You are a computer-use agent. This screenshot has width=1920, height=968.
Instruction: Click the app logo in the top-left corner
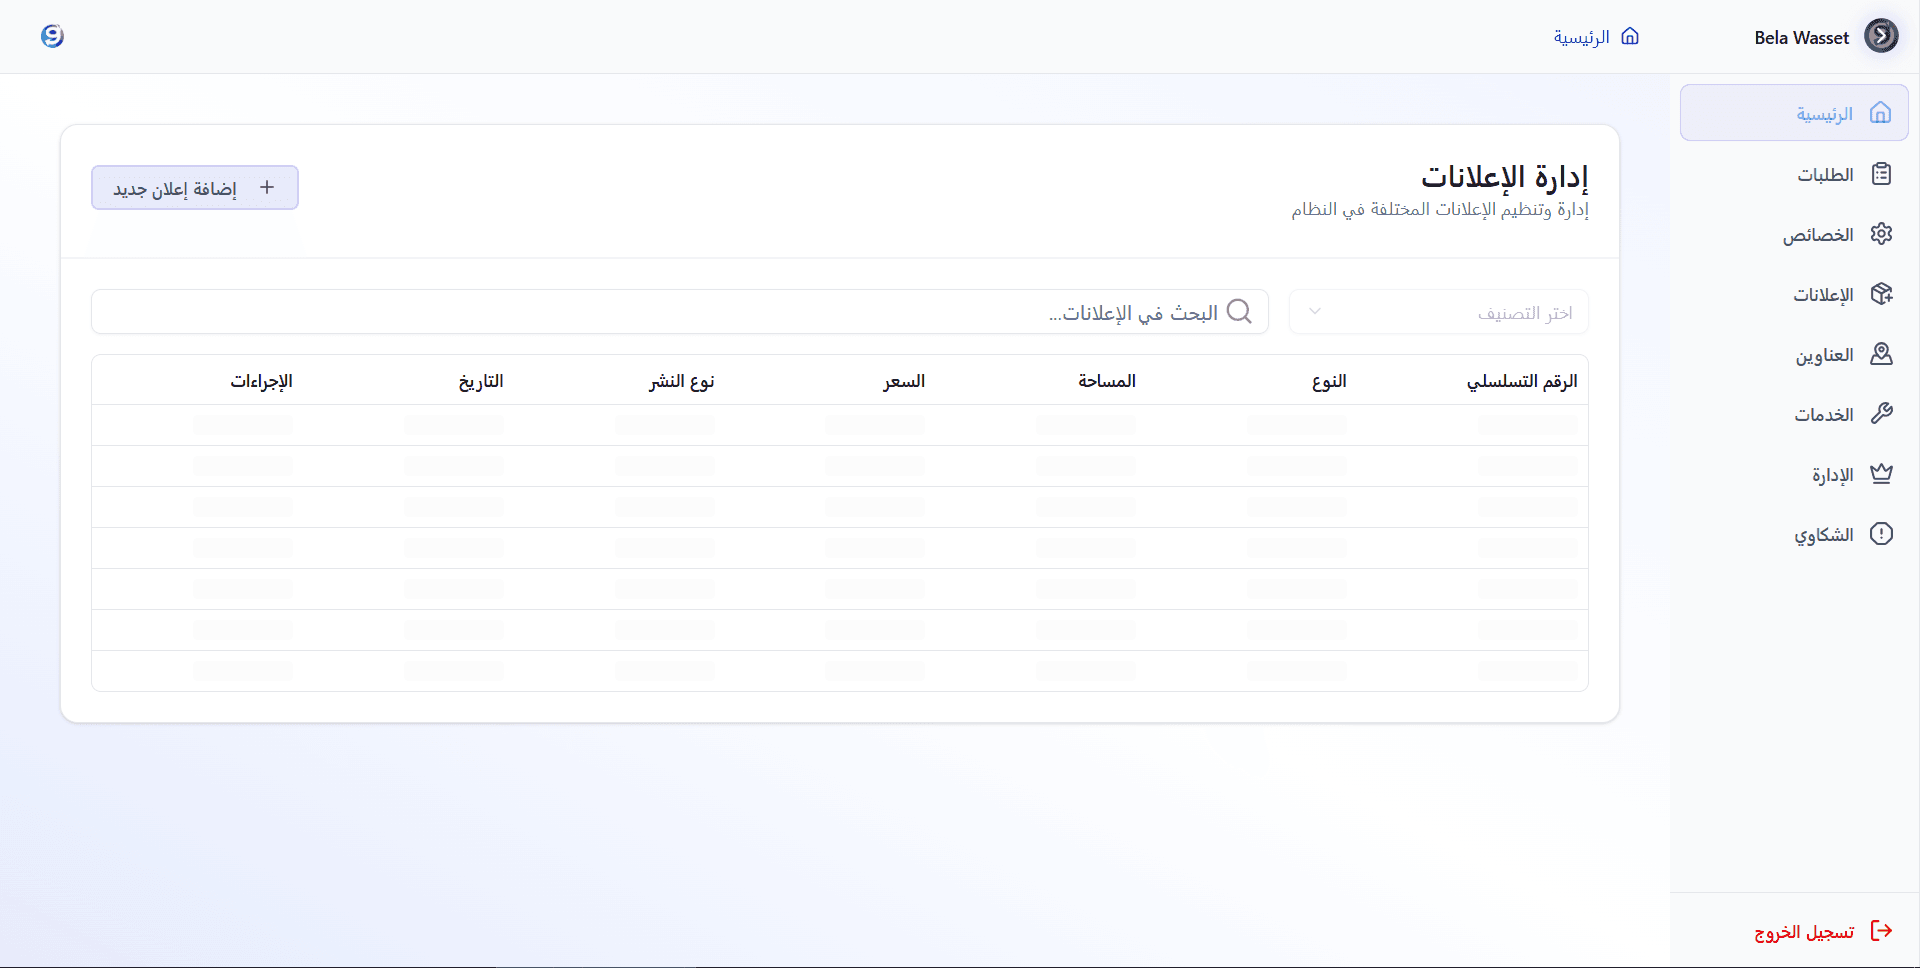pyautogui.click(x=52, y=36)
